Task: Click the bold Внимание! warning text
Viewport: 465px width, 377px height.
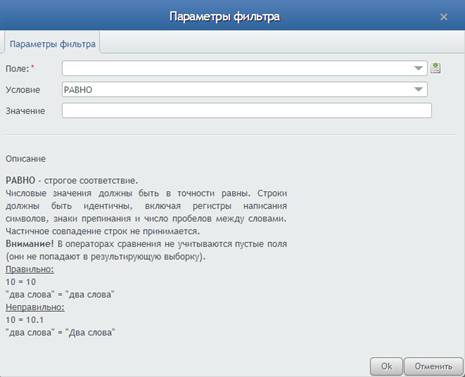Action: point(29,244)
